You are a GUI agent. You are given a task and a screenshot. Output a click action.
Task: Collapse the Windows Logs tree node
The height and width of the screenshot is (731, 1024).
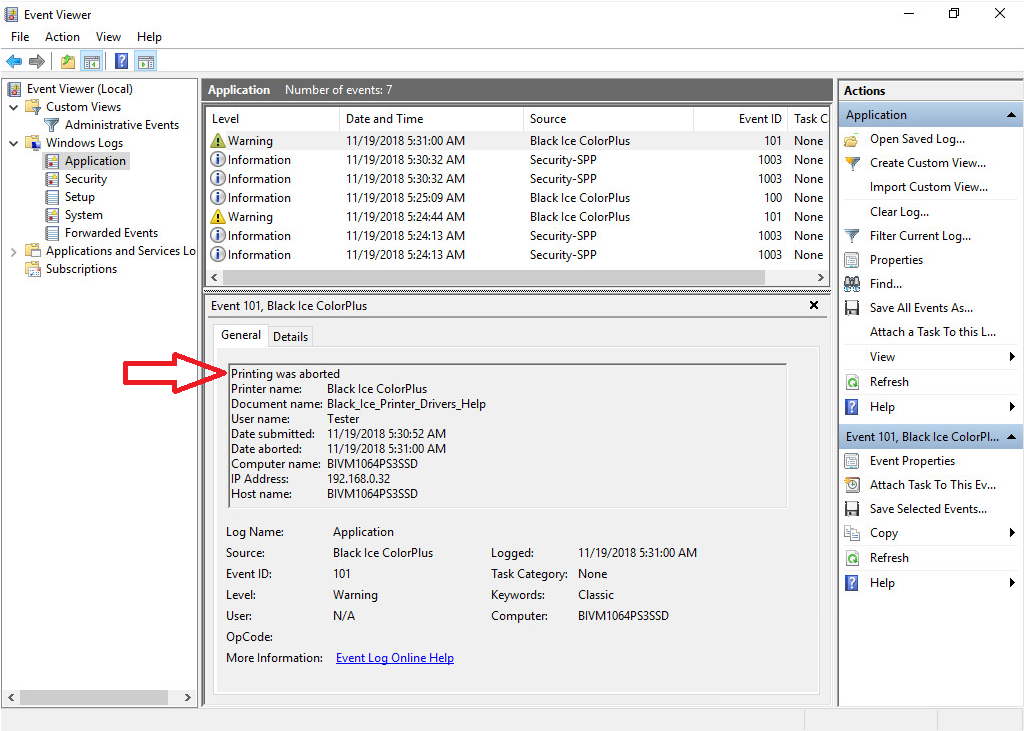coord(13,143)
